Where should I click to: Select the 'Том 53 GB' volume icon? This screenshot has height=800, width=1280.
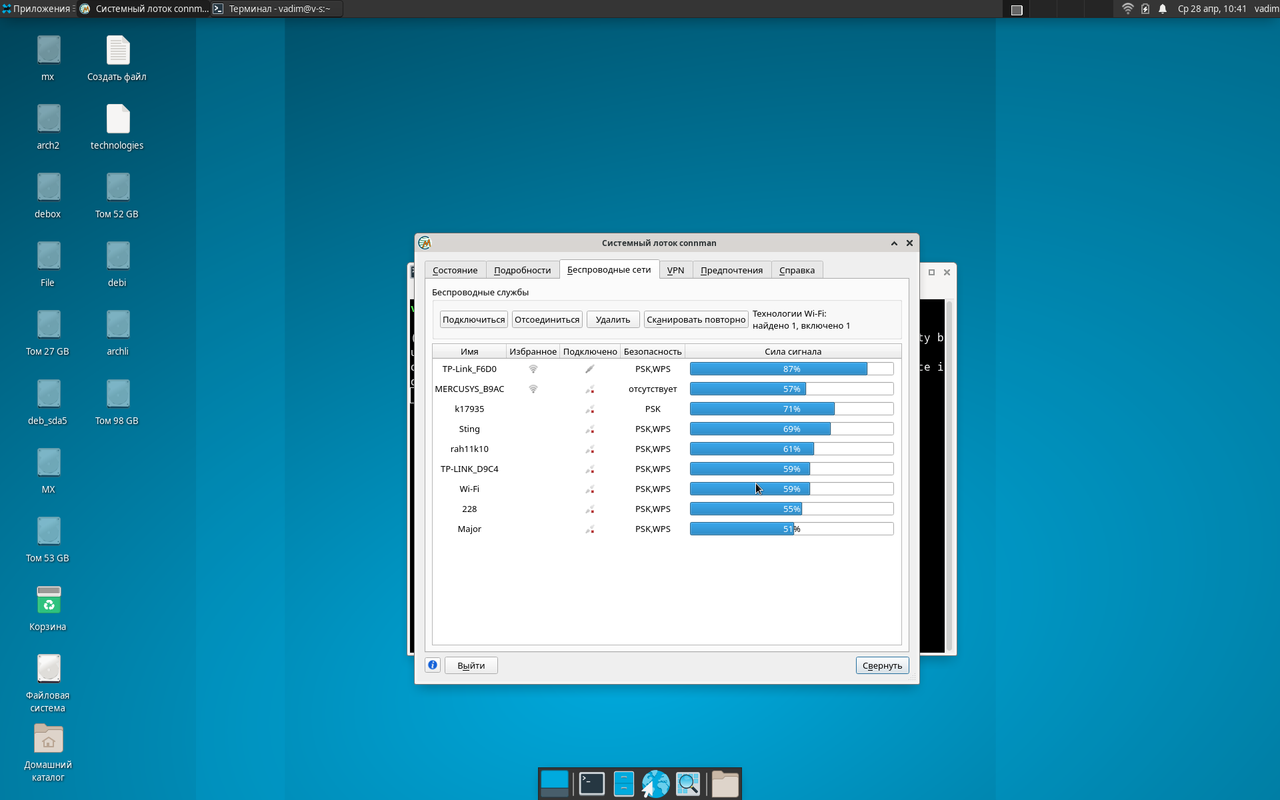(48, 532)
